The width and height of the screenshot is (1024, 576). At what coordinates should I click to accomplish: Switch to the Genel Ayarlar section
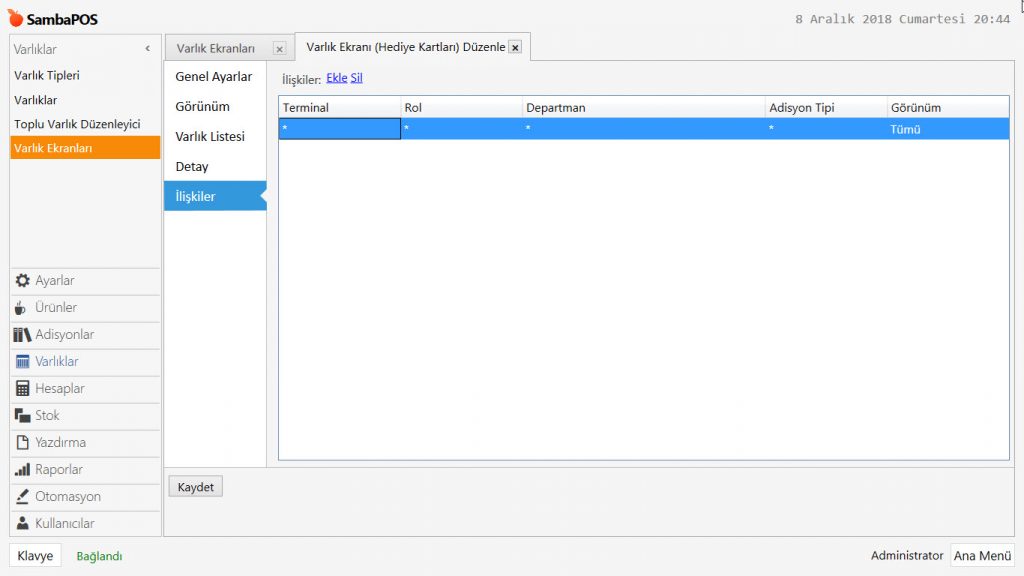click(x=214, y=77)
